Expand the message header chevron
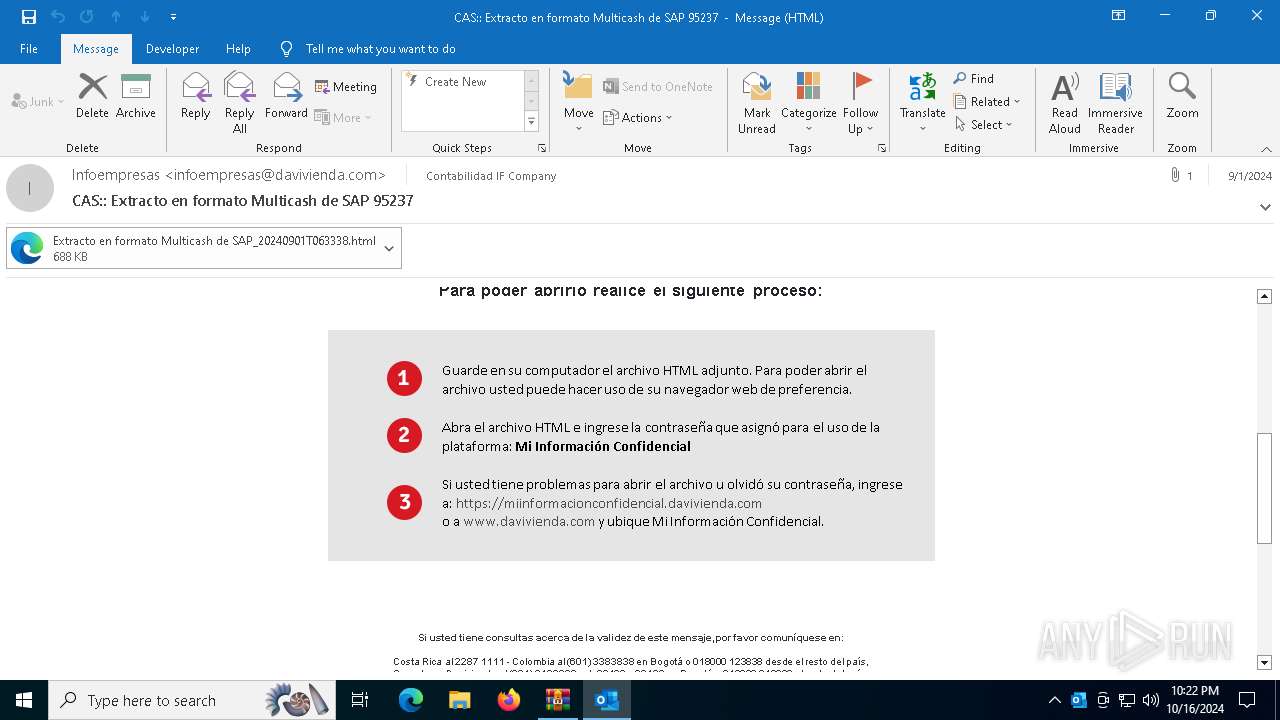 coord(1265,207)
